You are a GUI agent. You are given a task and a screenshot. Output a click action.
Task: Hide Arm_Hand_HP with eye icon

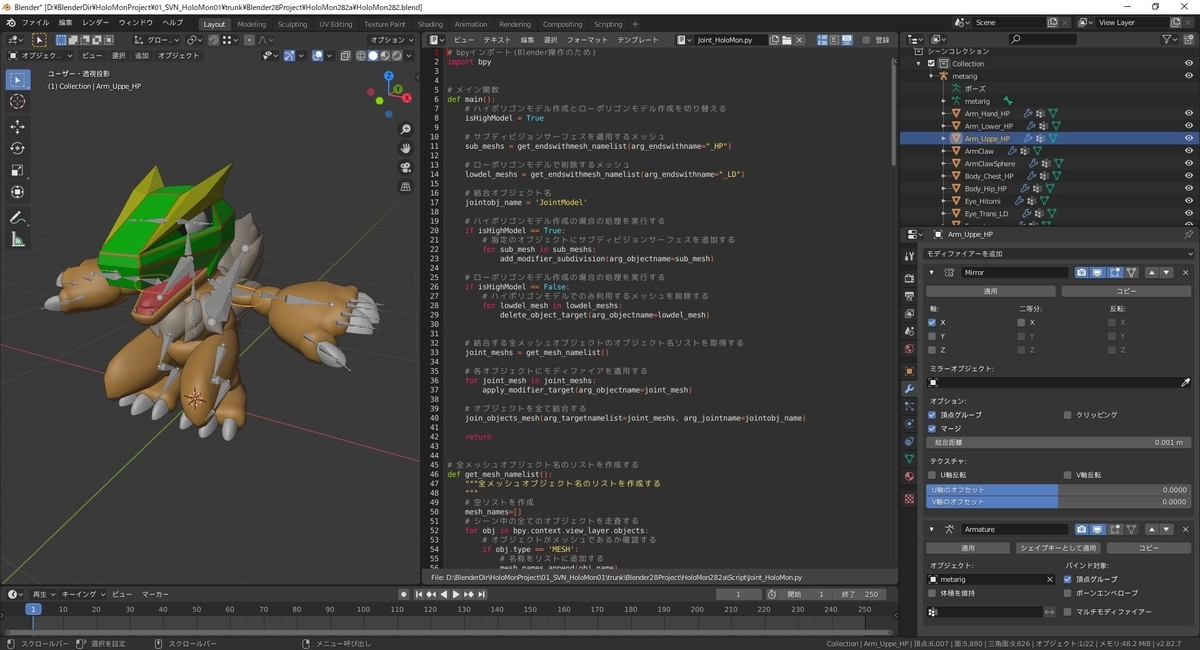click(x=1189, y=113)
